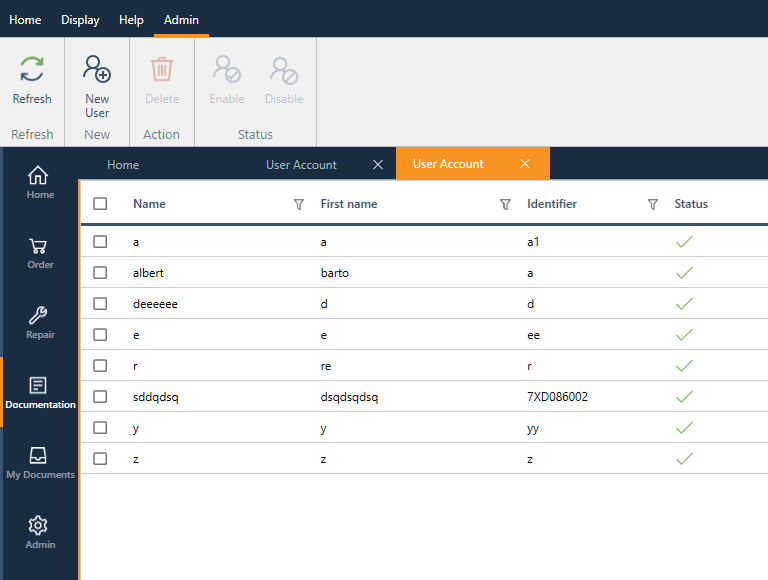
Task: Create a new user with New User icon
Action: click(x=97, y=70)
